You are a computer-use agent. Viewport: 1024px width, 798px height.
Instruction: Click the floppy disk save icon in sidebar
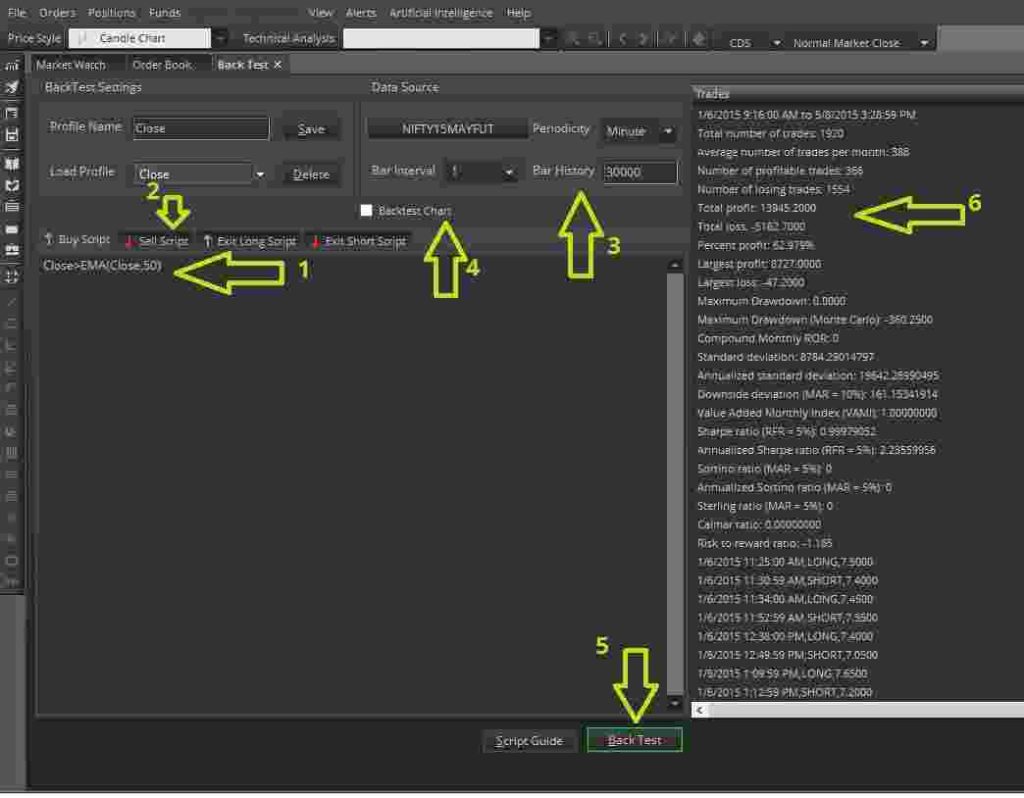(x=12, y=134)
